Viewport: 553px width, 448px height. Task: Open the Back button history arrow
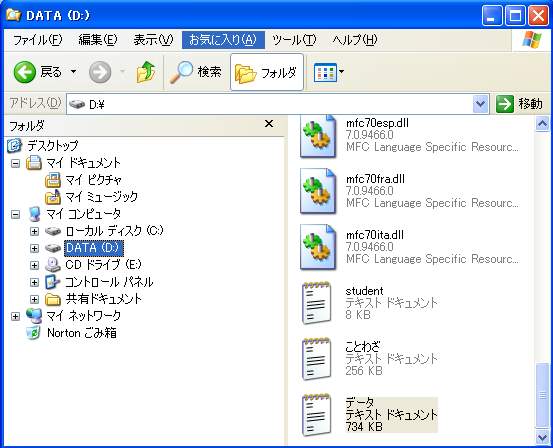pos(73,72)
